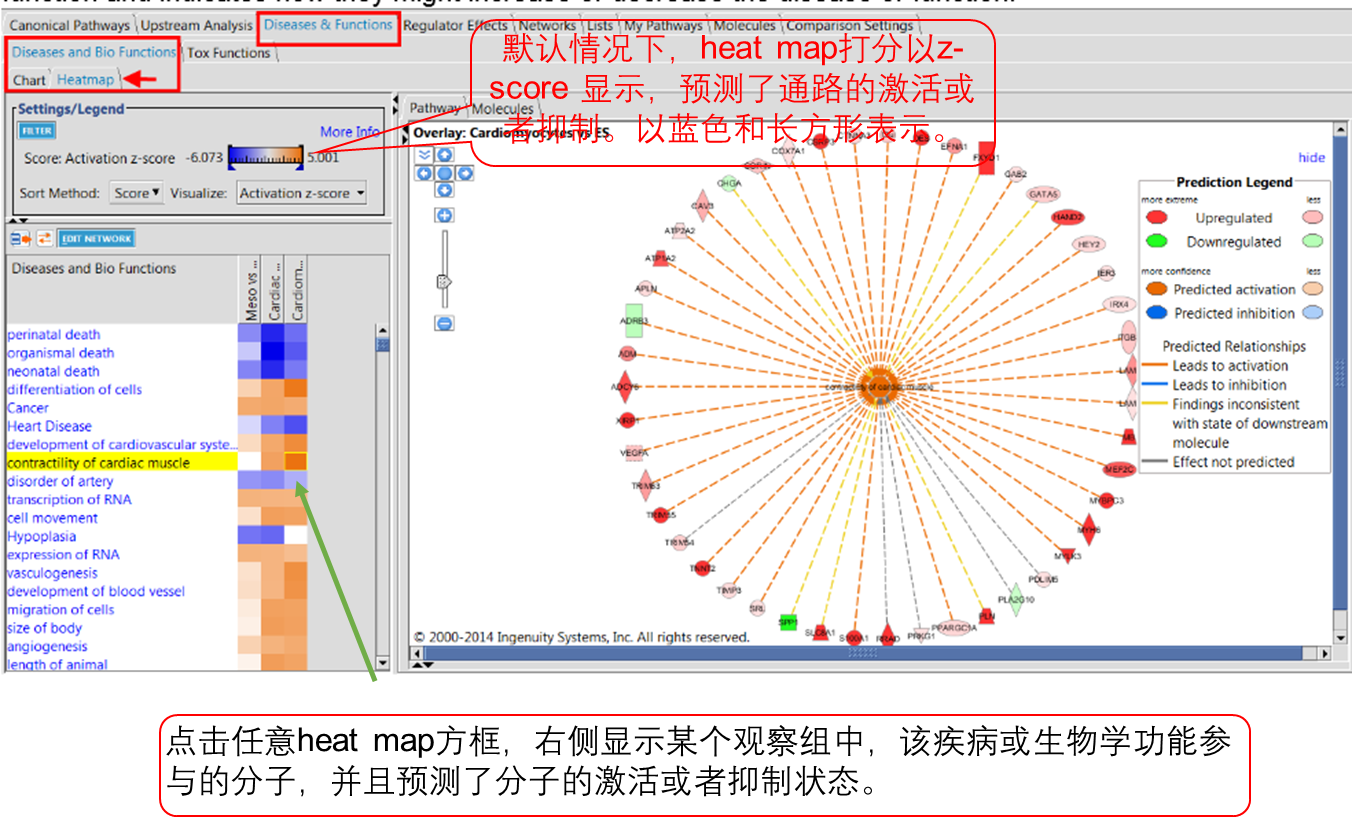Select the VEGFA node in the network
This screenshot has width=1352, height=820.
click(x=634, y=453)
